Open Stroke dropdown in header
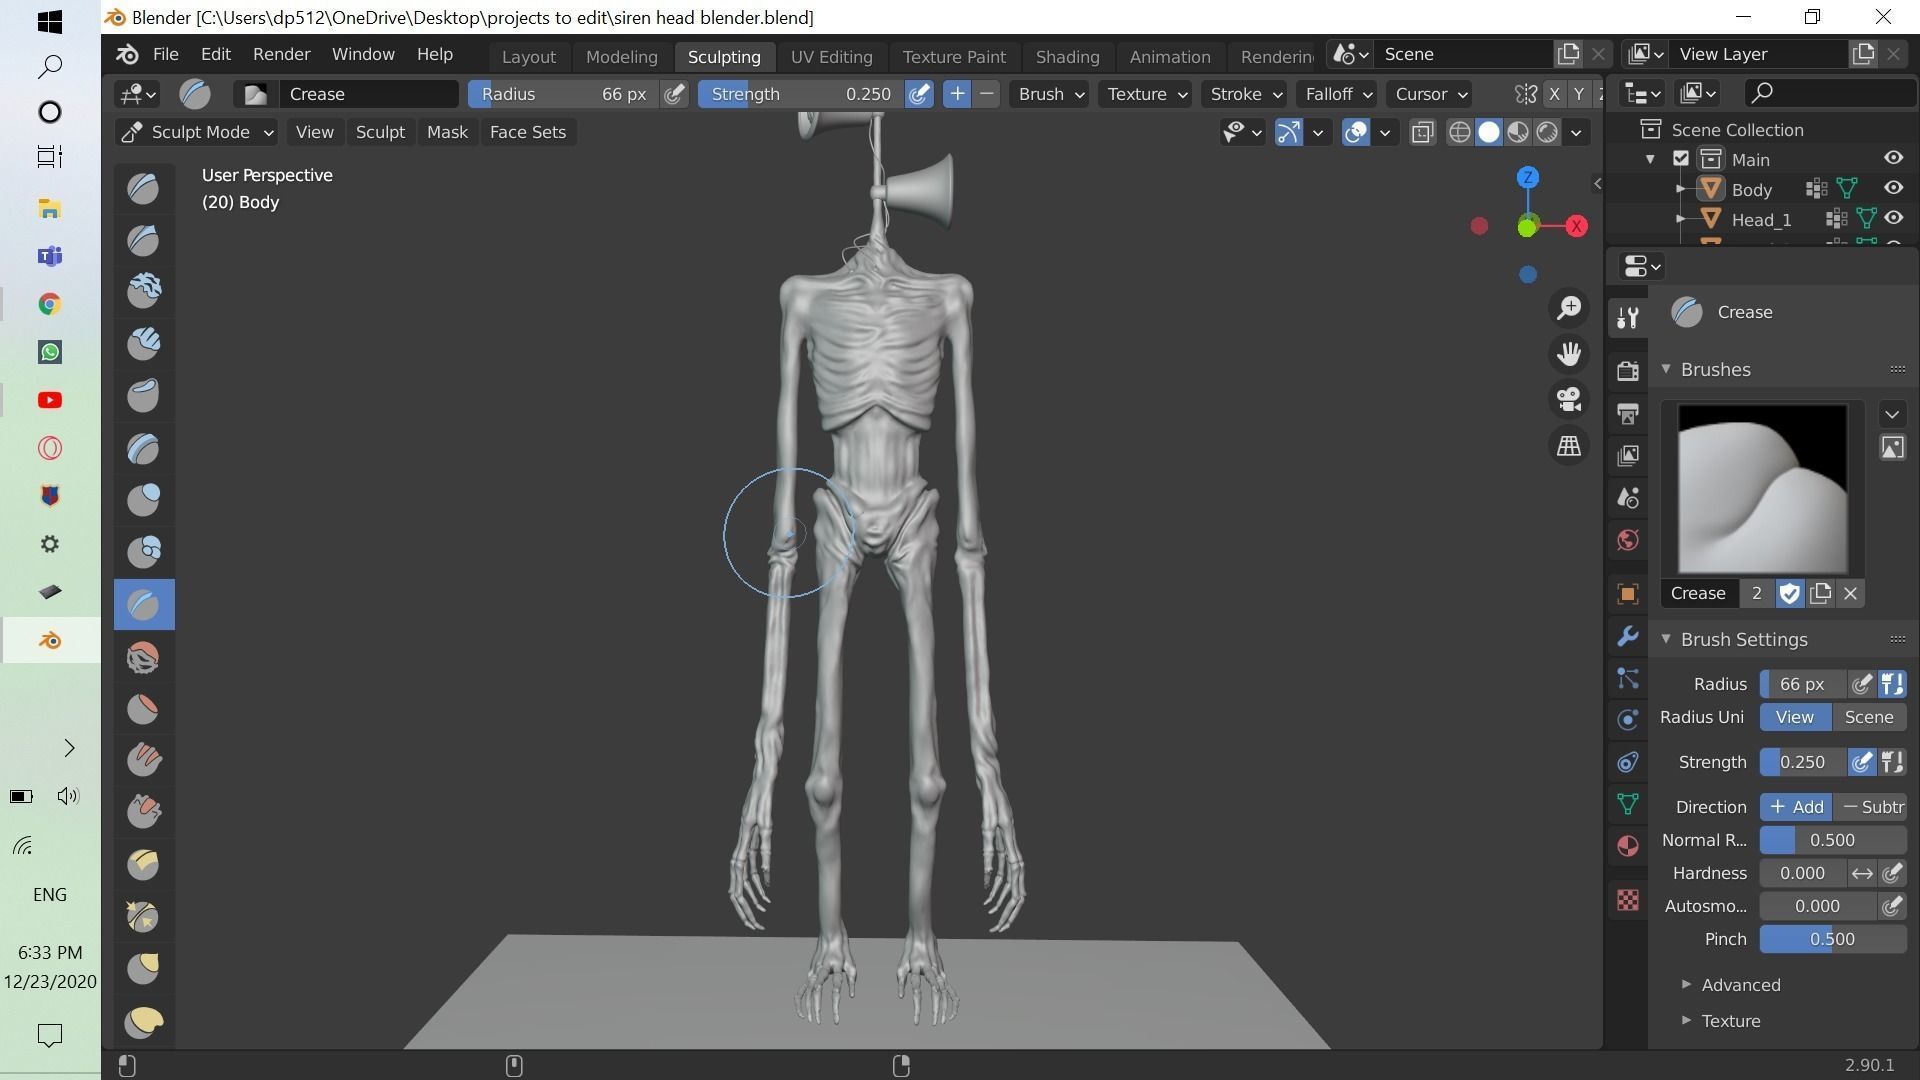 pyautogui.click(x=1245, y=94)
